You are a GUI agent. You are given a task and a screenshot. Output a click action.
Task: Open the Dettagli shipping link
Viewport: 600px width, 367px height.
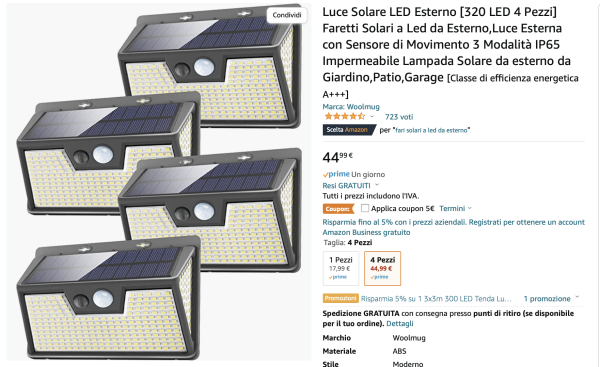pyautogui.click(x=400, y=323)
